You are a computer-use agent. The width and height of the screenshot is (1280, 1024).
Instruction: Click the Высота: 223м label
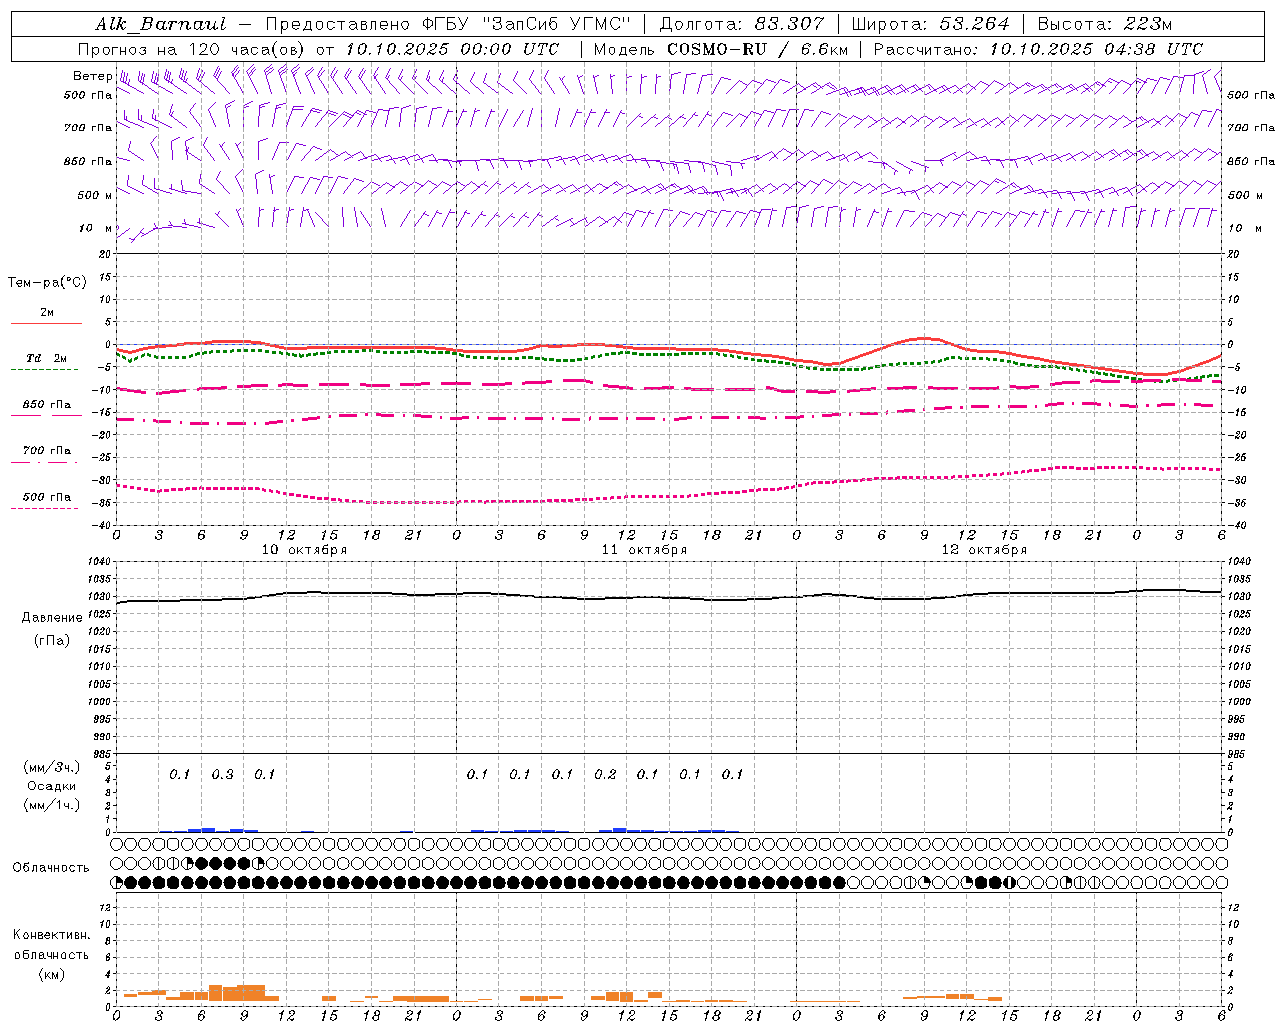tap(1104, 24)
